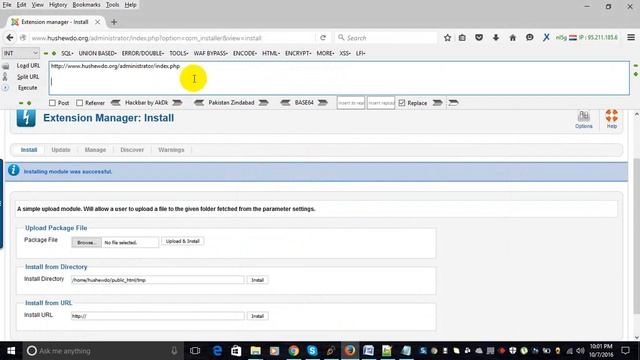The image size is (640, 360).
Task: Bookmark this page with the star icon
Action: click(447, 38)
